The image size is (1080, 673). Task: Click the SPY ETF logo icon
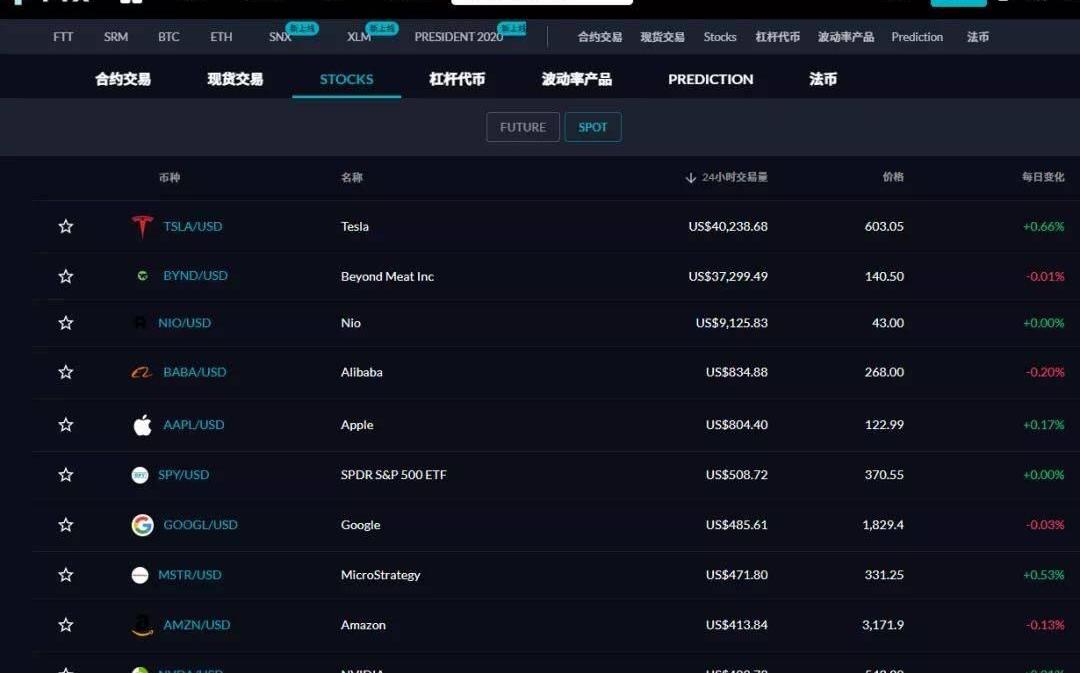(140, 475)
